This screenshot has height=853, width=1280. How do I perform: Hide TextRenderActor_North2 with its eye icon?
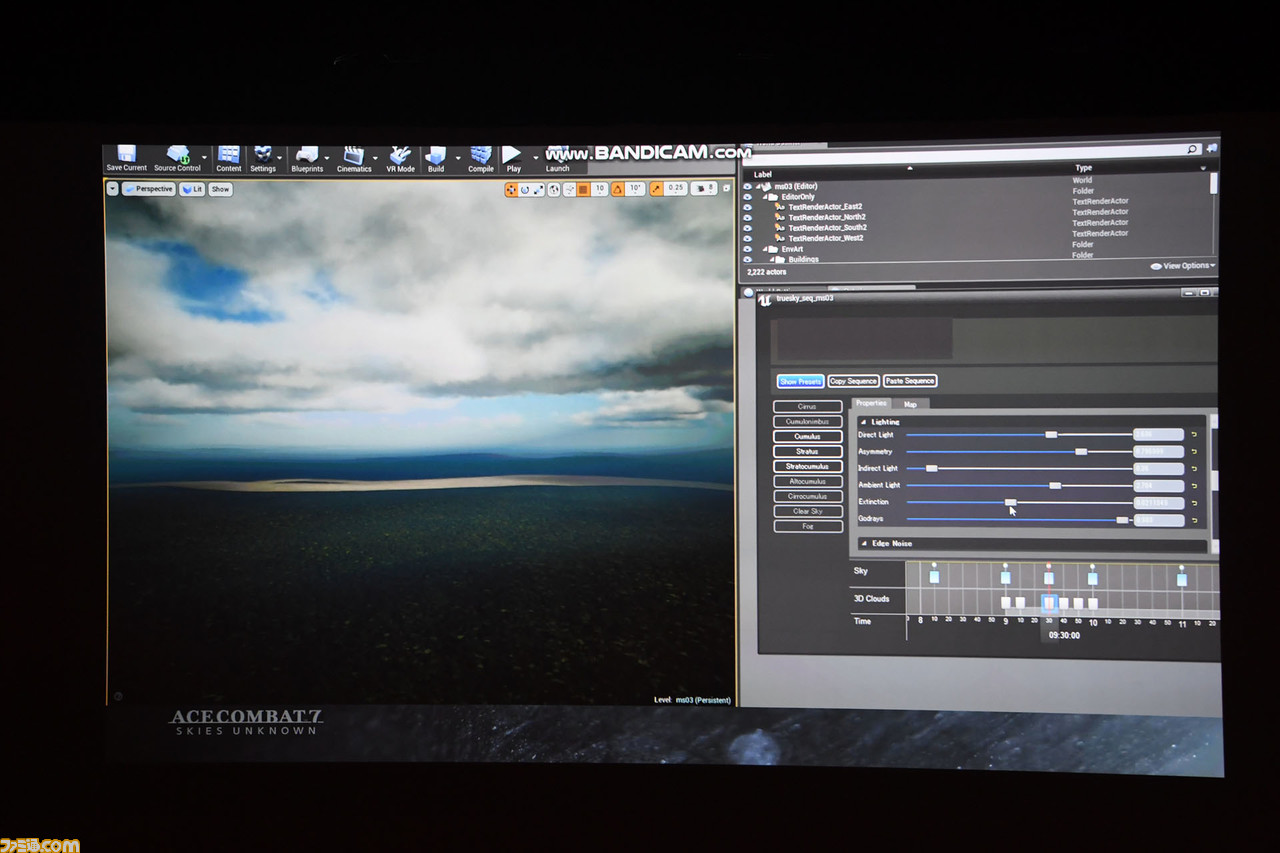(747, 217)
